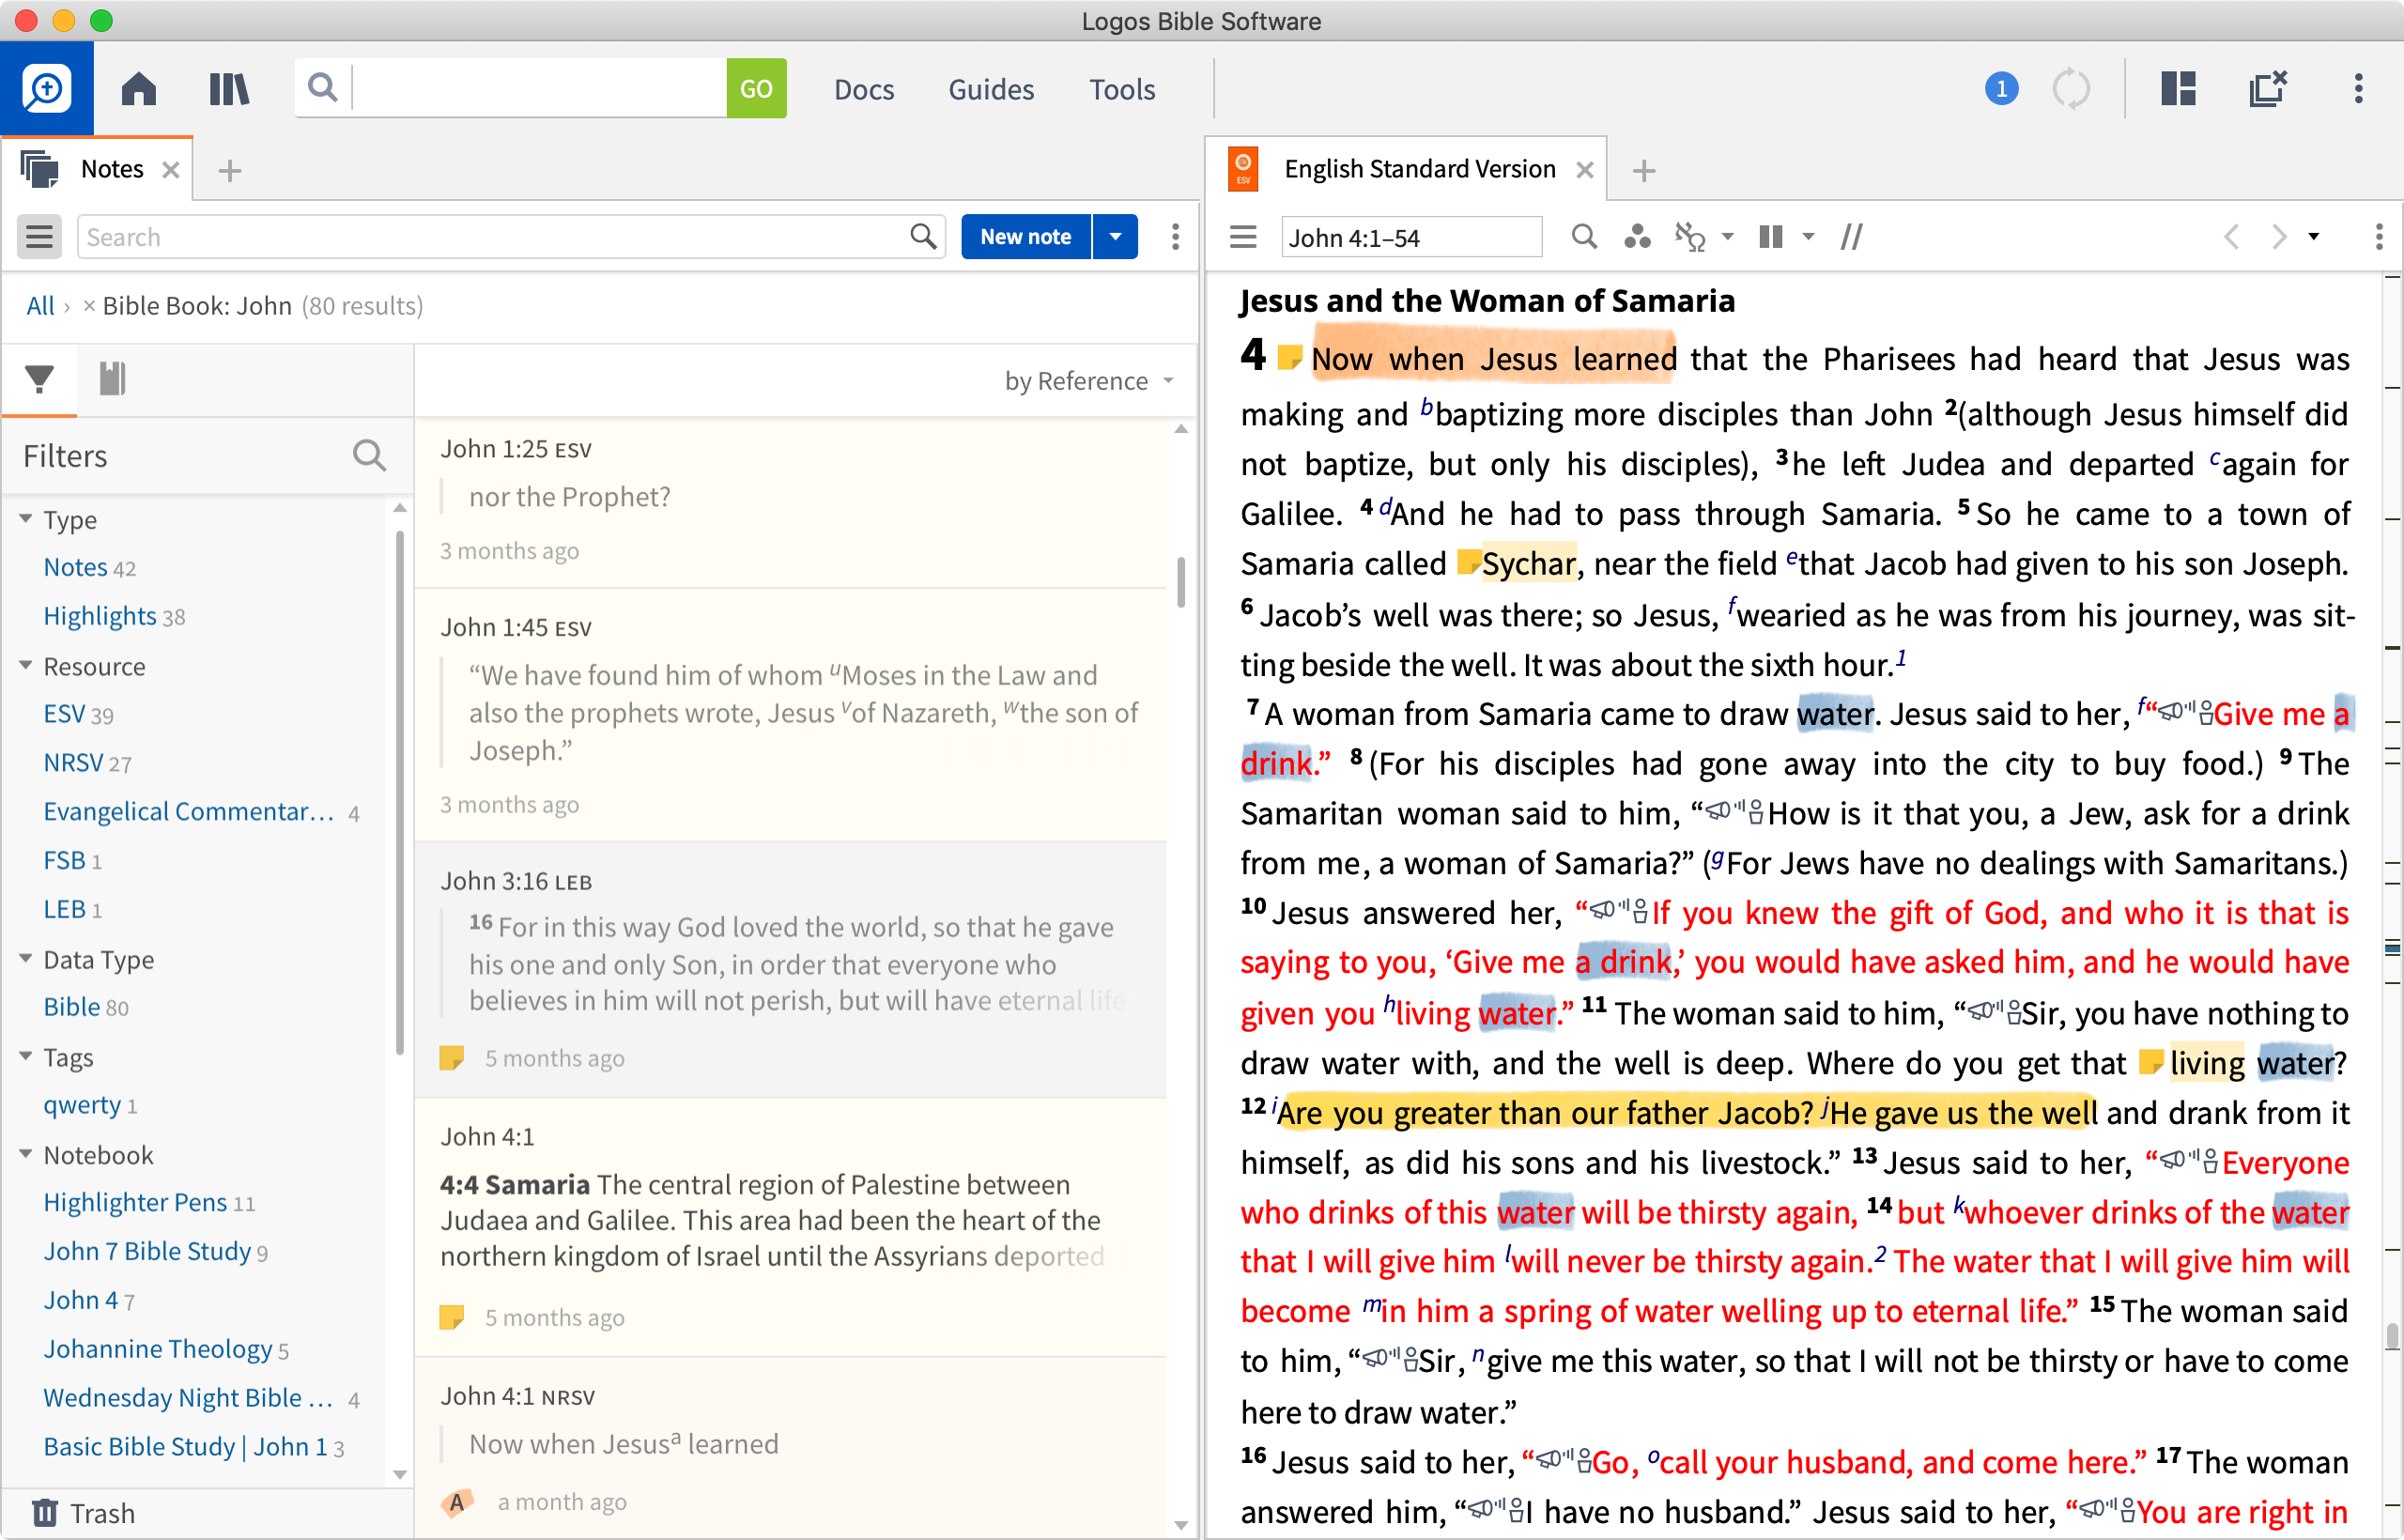Click the parallel resources double-slash icon

click(1851, 237)
